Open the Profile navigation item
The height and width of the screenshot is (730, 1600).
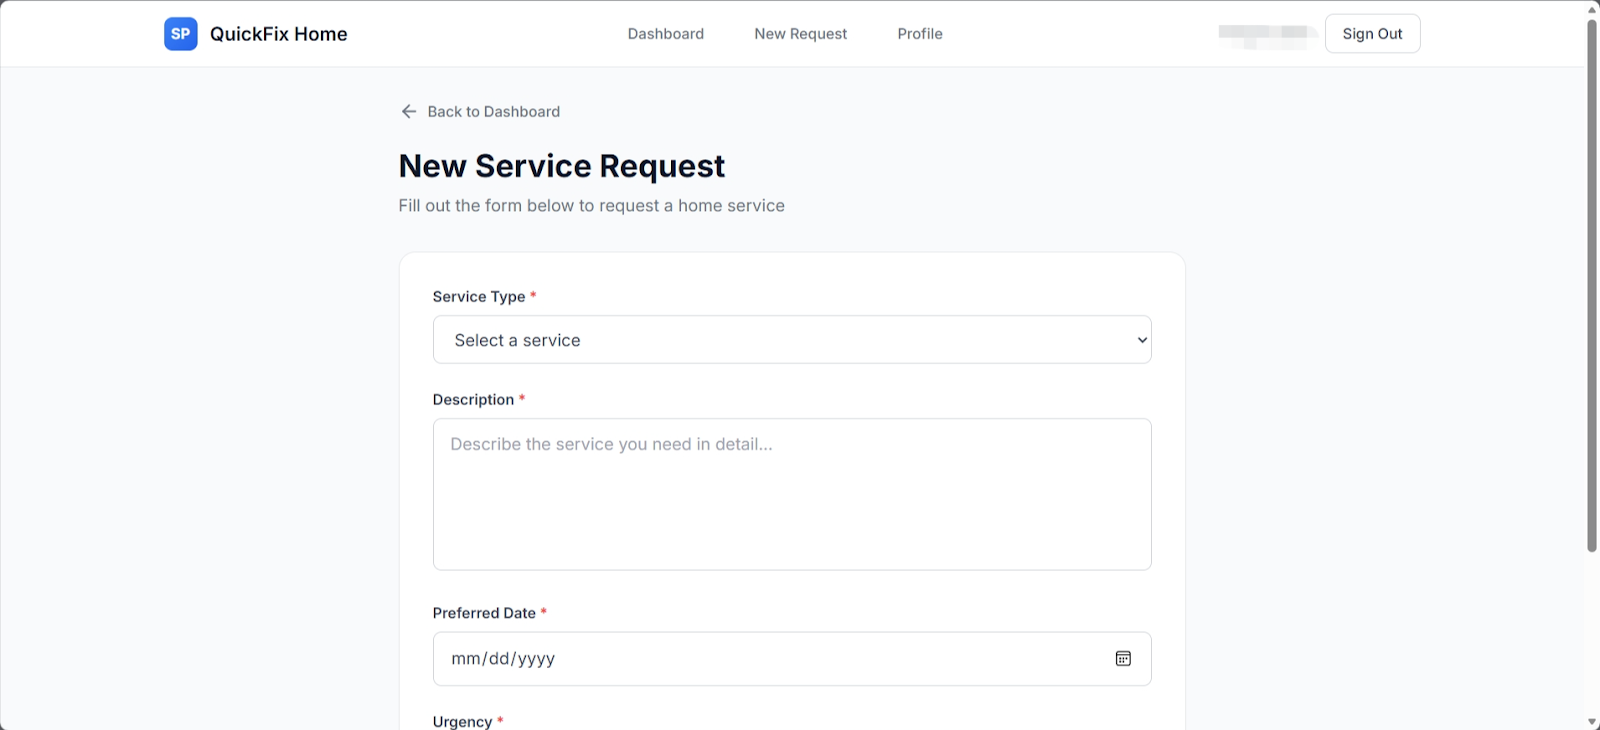pyautogui.click(x=920, y=34)
